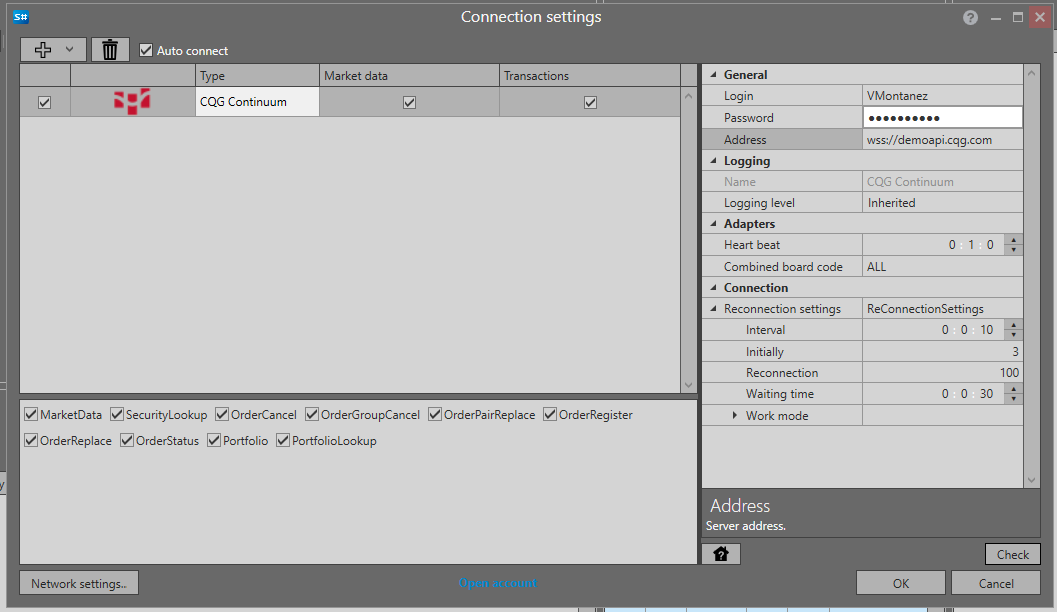The width and height of the screenshot is (1057, 612).
Task: Toggle the Auto connect checkbox
Action: pyautogui.click(x=146, y=50)
